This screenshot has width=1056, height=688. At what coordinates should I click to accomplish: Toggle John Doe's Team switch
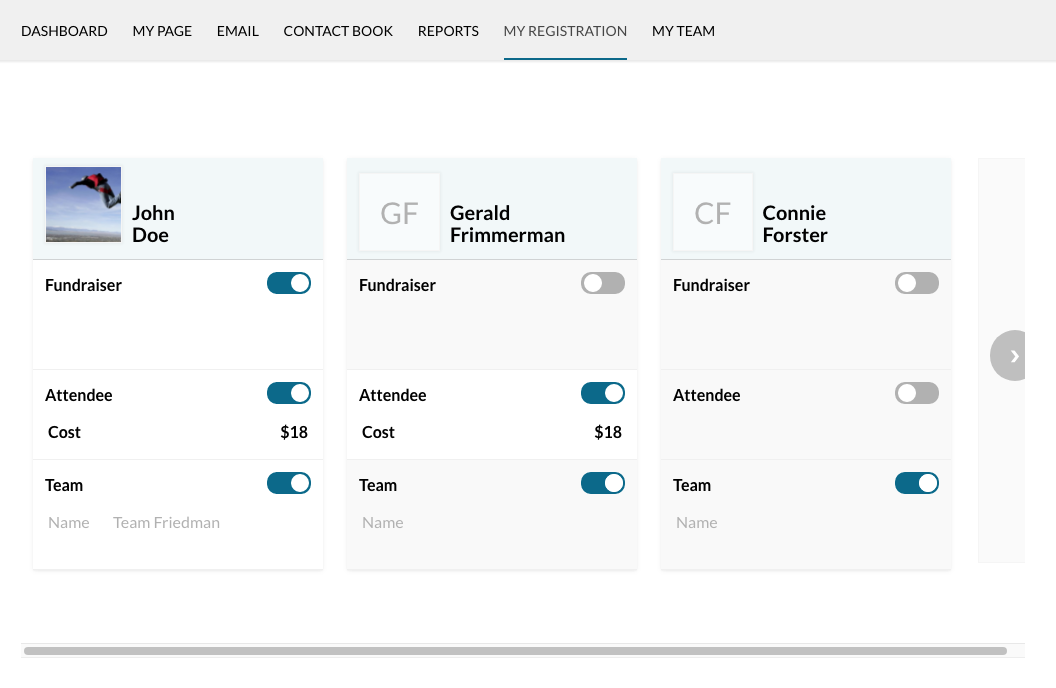pyautogui.click(x=289, y=483)
